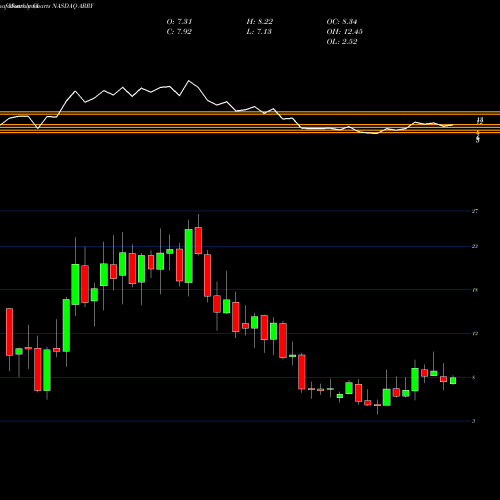Select the high value "H: 8.22"
The width and height of the screenshot is (500, 500).
click(x=260, y=22)
